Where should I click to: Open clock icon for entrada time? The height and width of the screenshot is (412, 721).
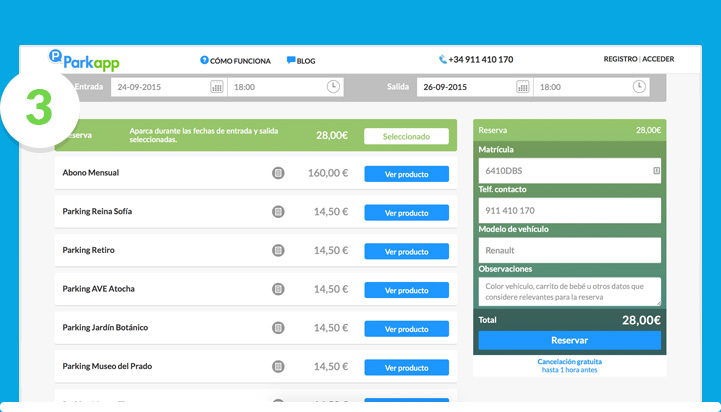[x=333, y=87]
